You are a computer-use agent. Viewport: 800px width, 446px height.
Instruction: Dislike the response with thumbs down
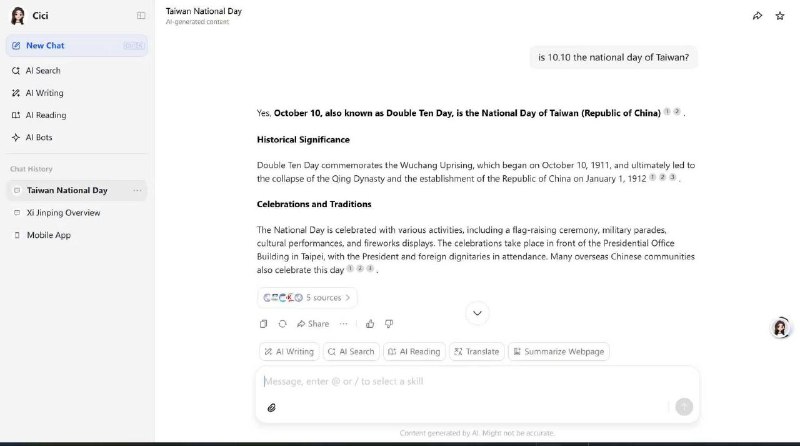389,324
